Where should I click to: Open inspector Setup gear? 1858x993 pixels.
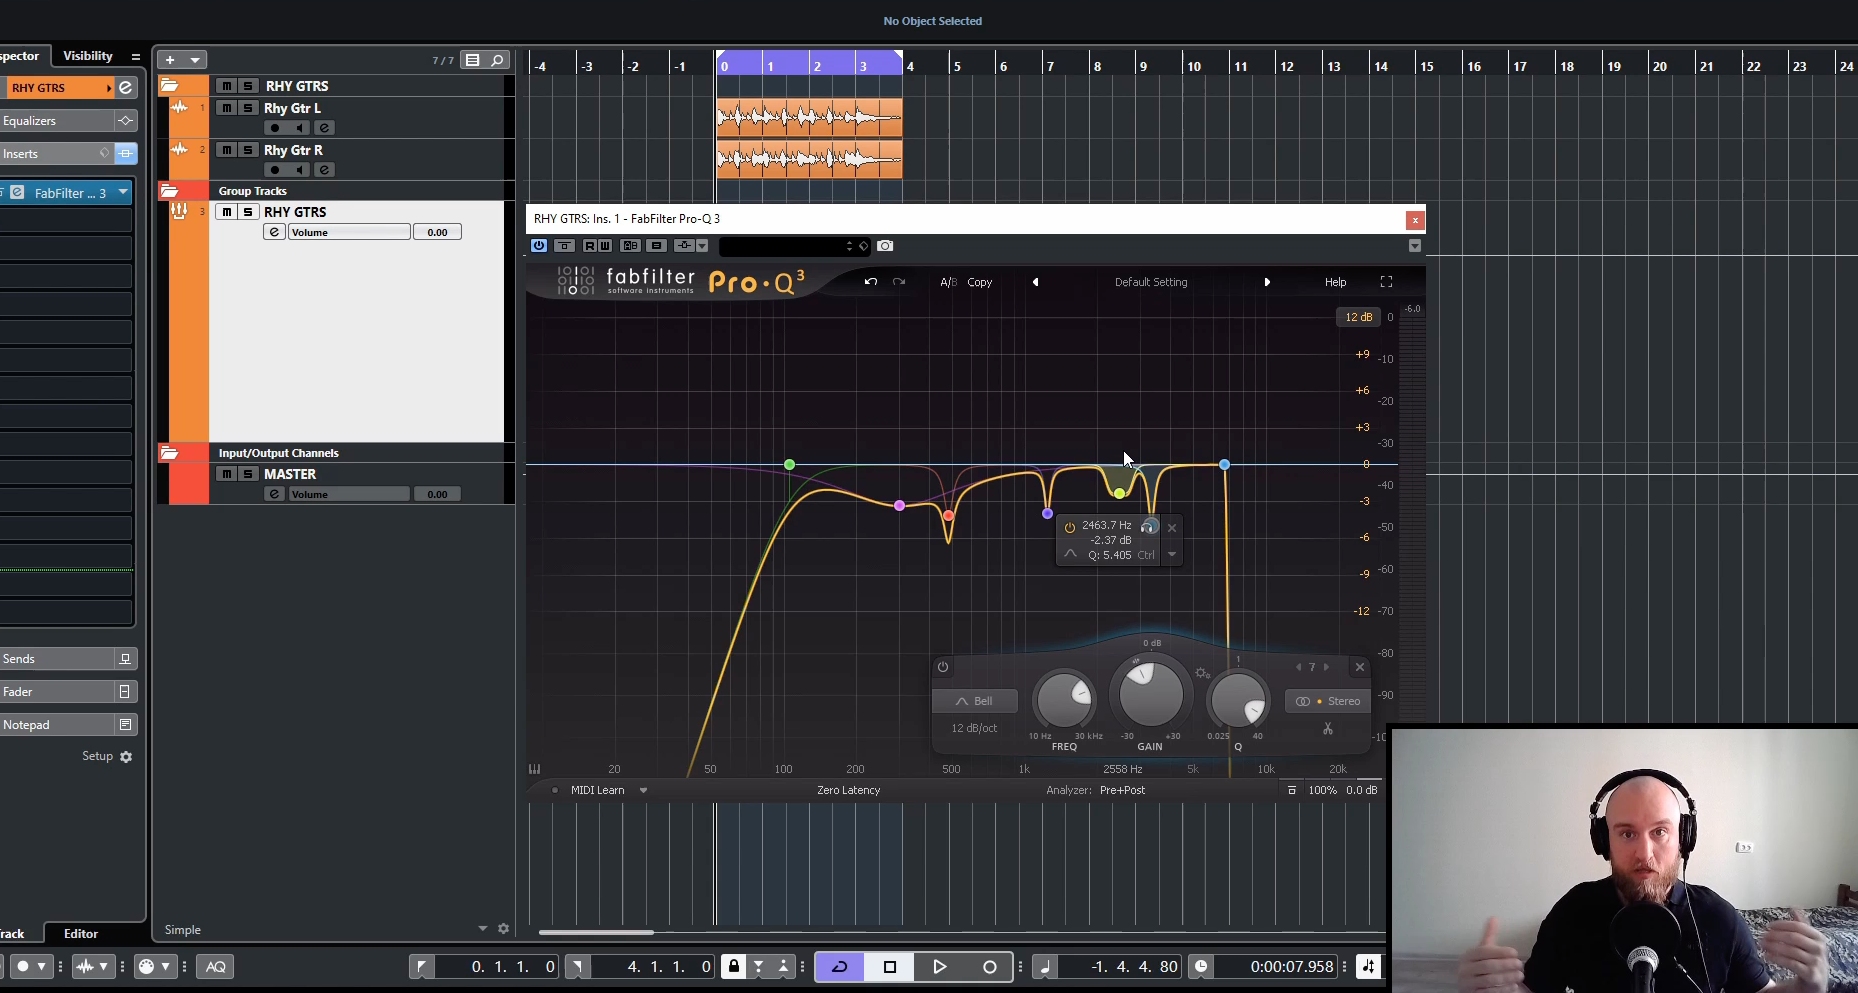point(126,757)
